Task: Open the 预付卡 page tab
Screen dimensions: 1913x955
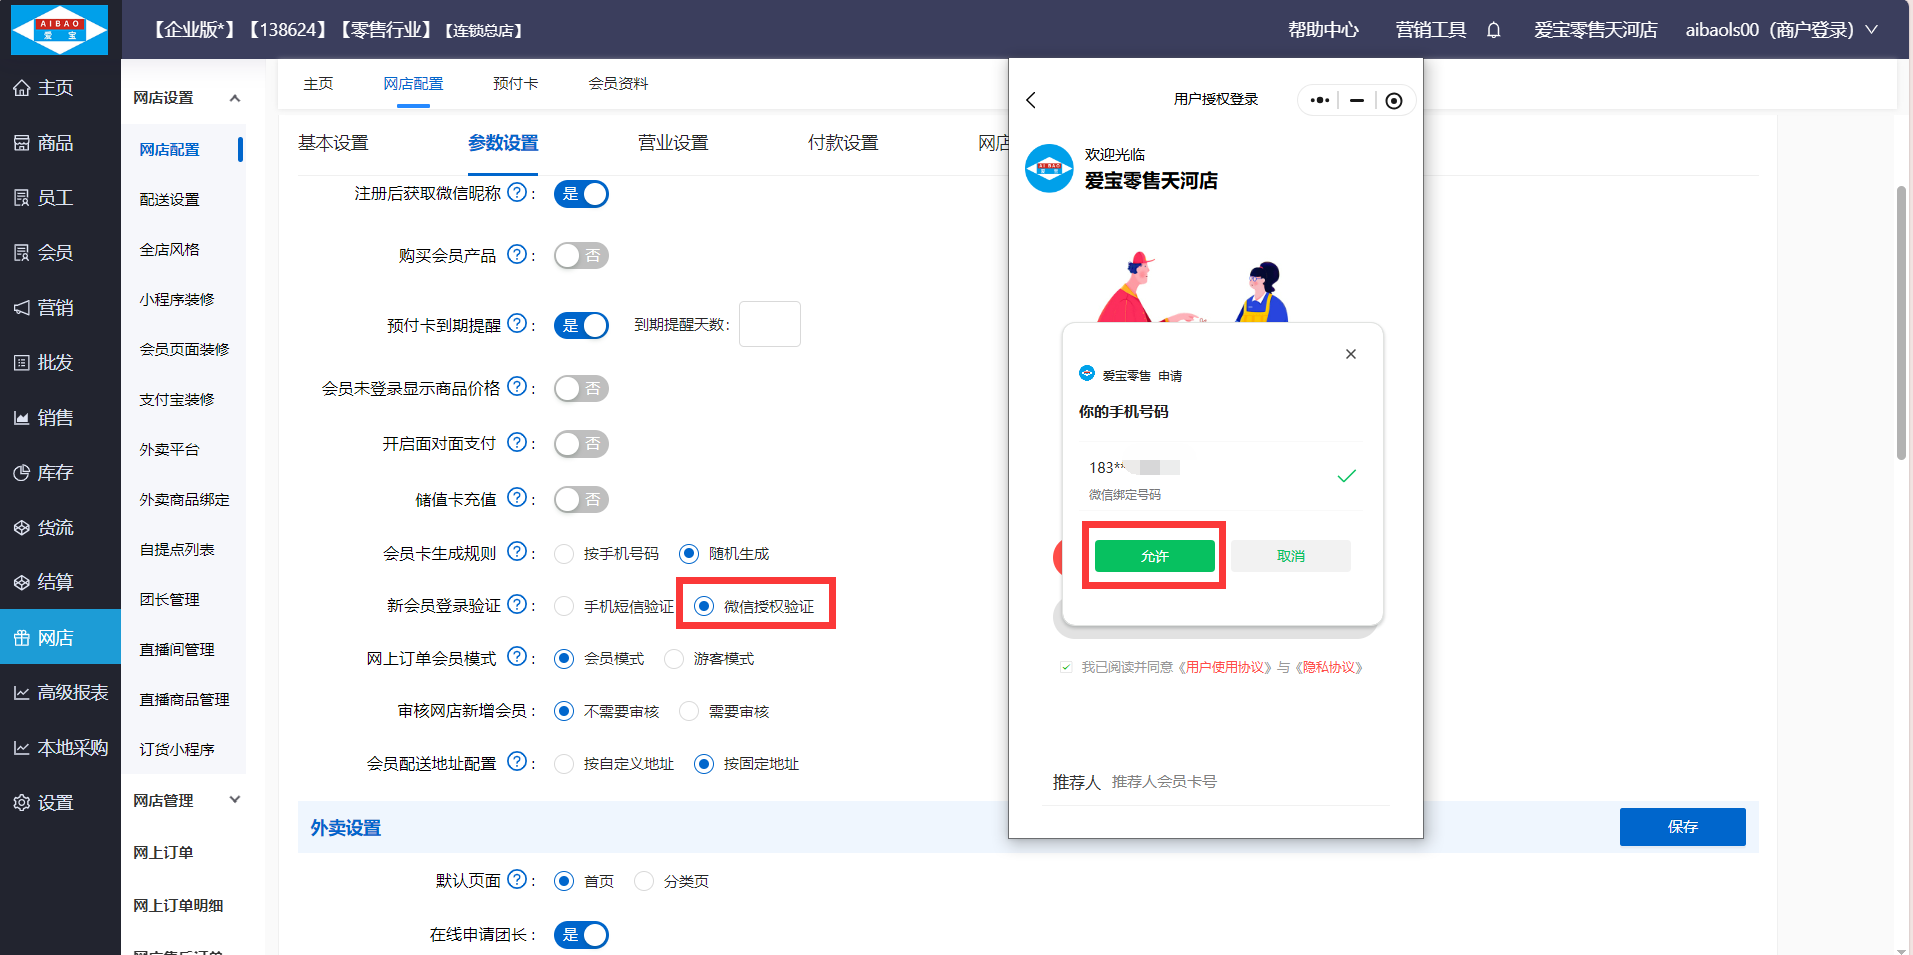Action: [515, 84]
